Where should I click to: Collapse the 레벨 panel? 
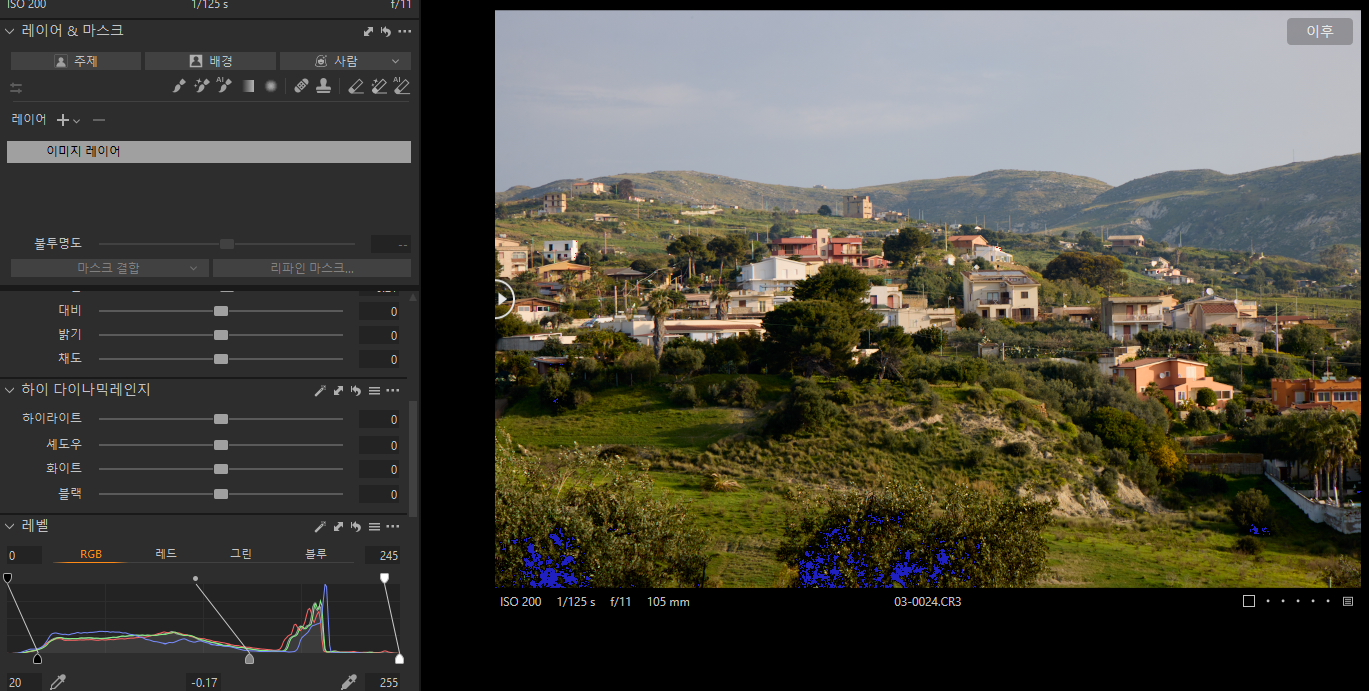[x=10, y=526]
